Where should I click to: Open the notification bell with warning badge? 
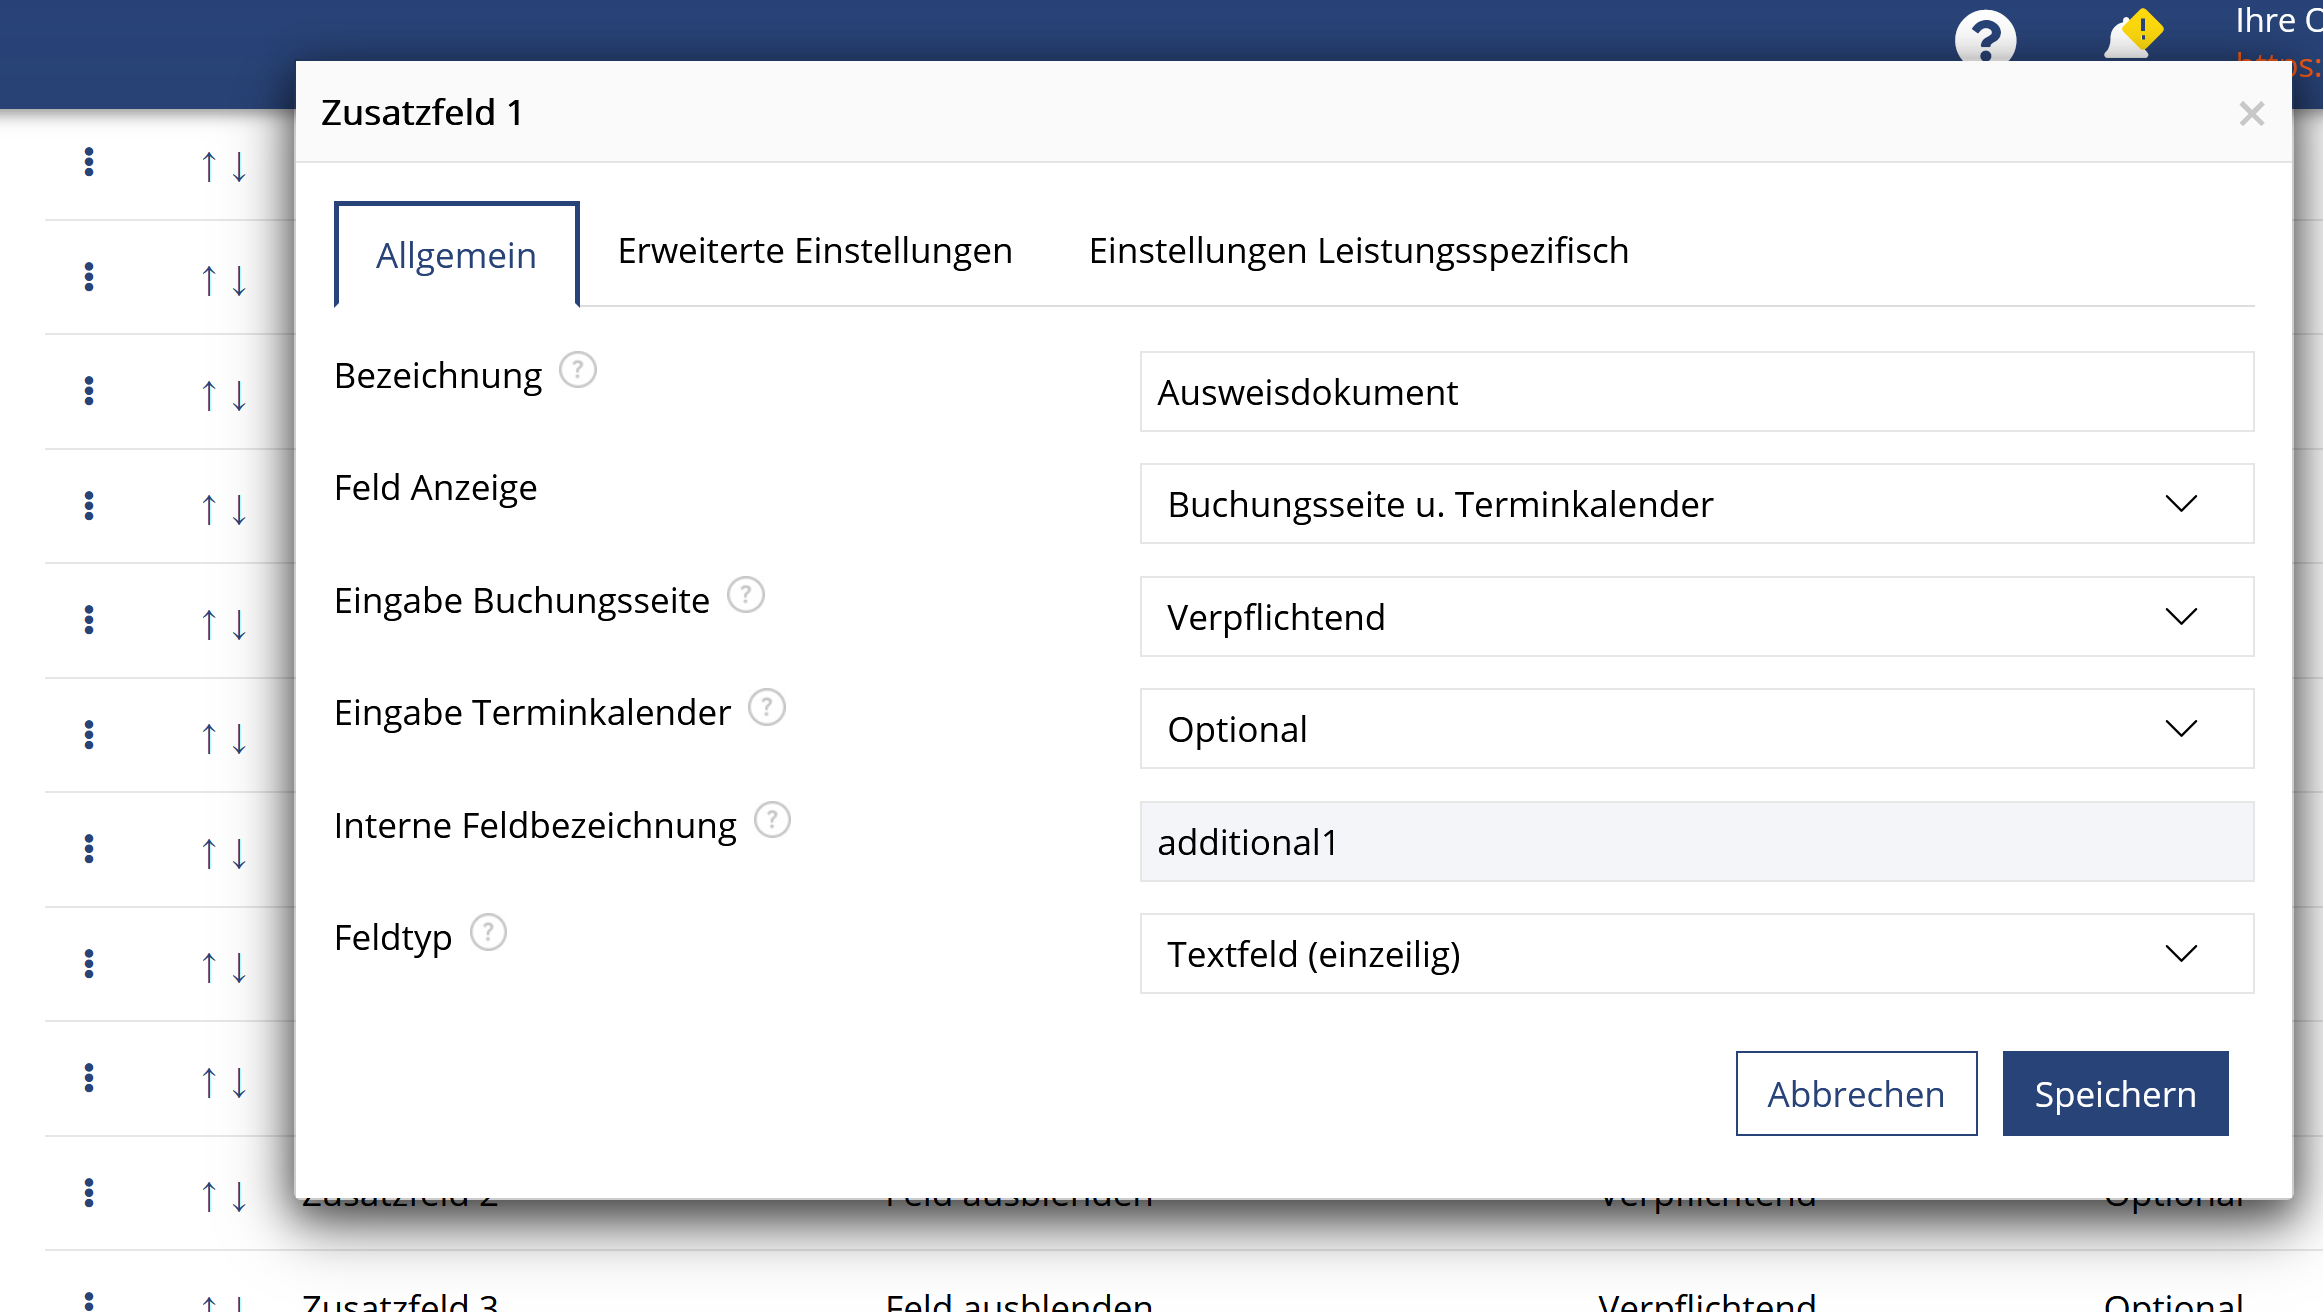pyautogui.click(x=2132, y=35)
